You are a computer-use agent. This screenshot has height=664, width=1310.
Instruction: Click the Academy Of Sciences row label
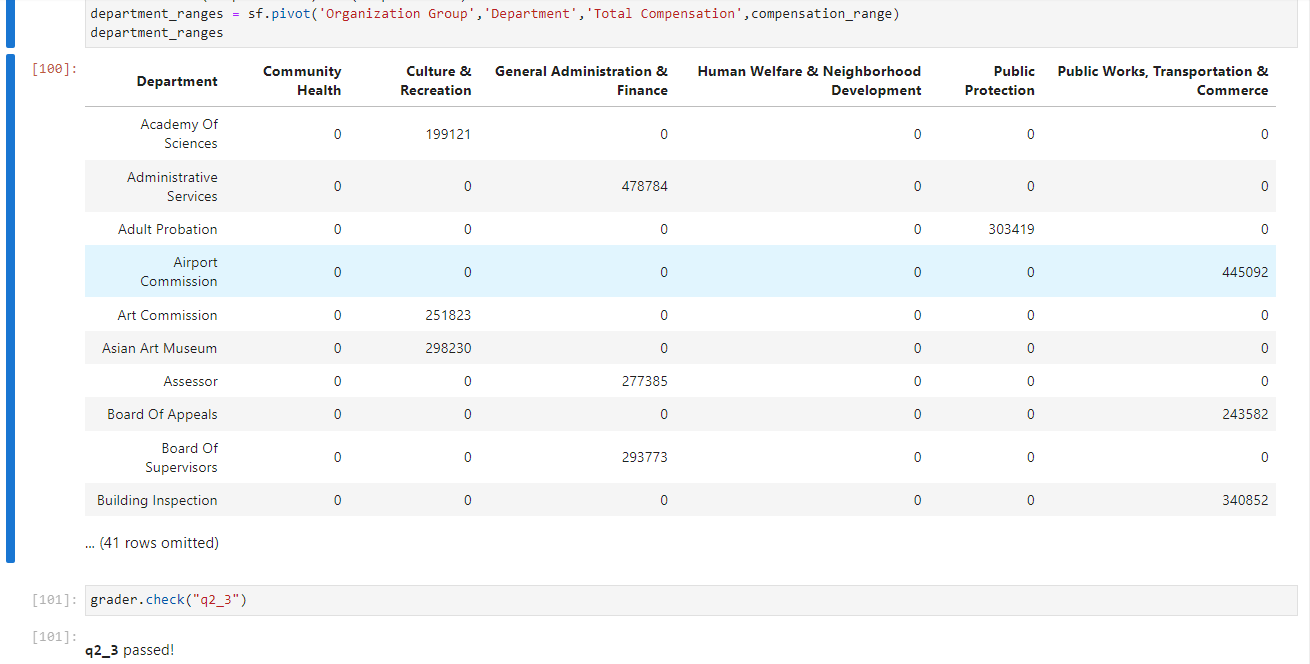pos(179,133)
